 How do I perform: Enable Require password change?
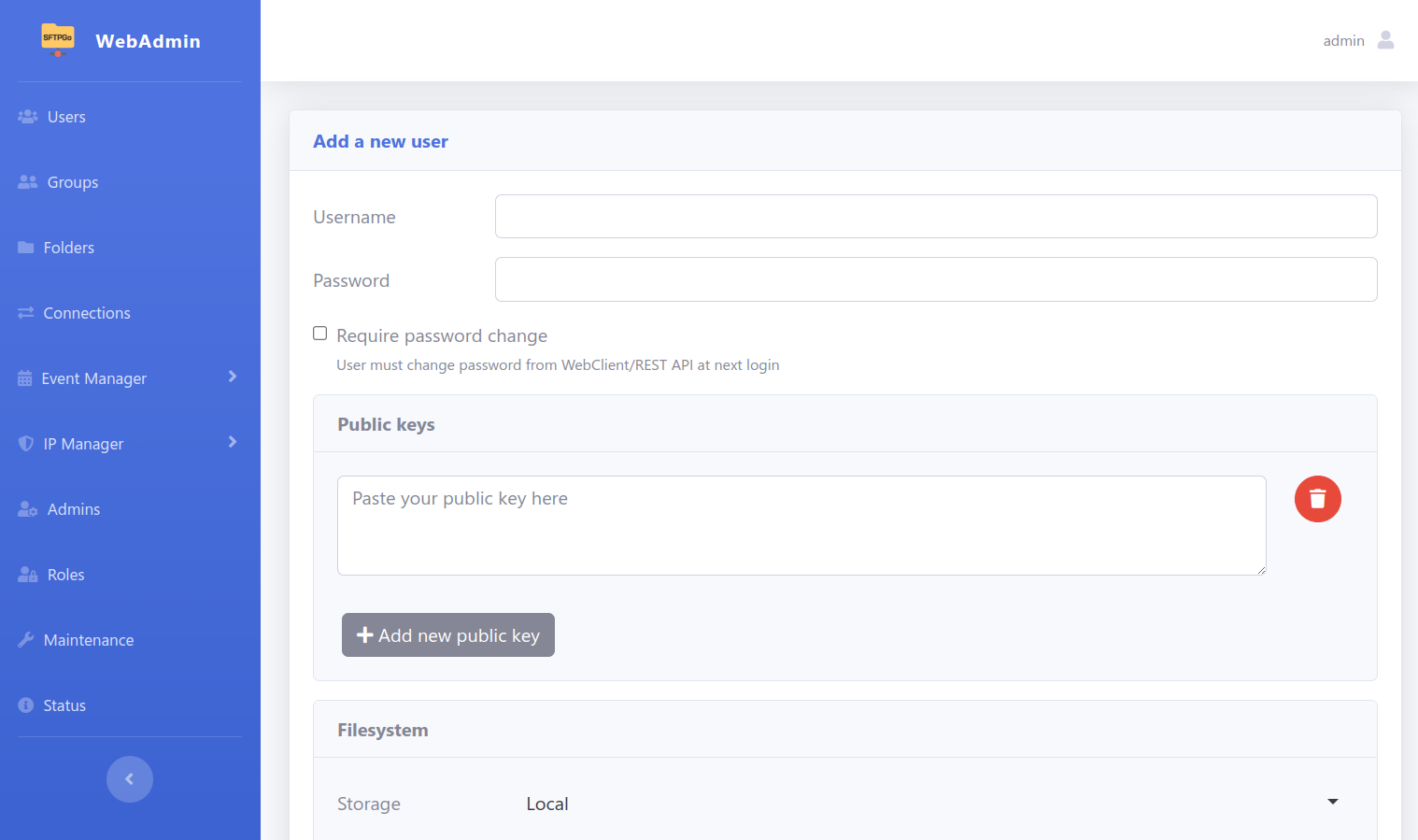coord(319,332)
